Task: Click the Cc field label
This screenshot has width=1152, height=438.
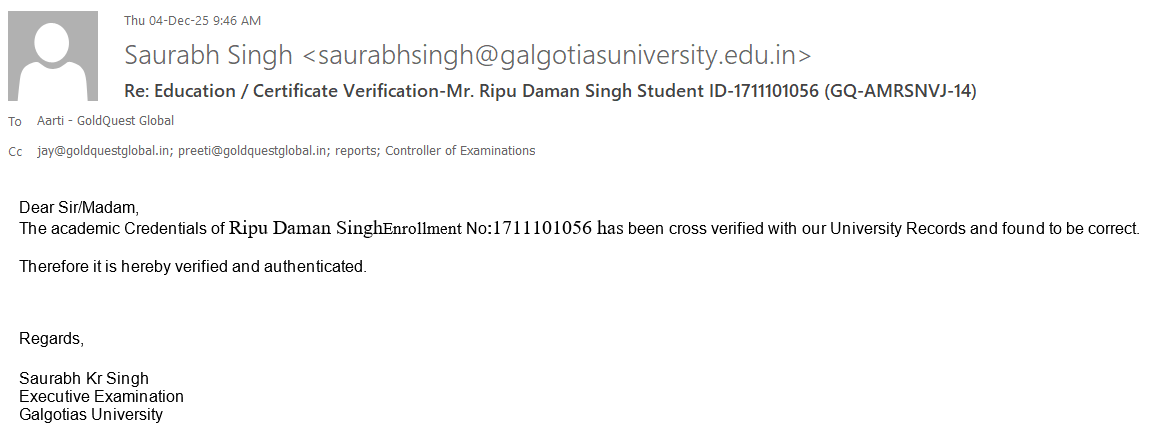Action: [15, 152]
